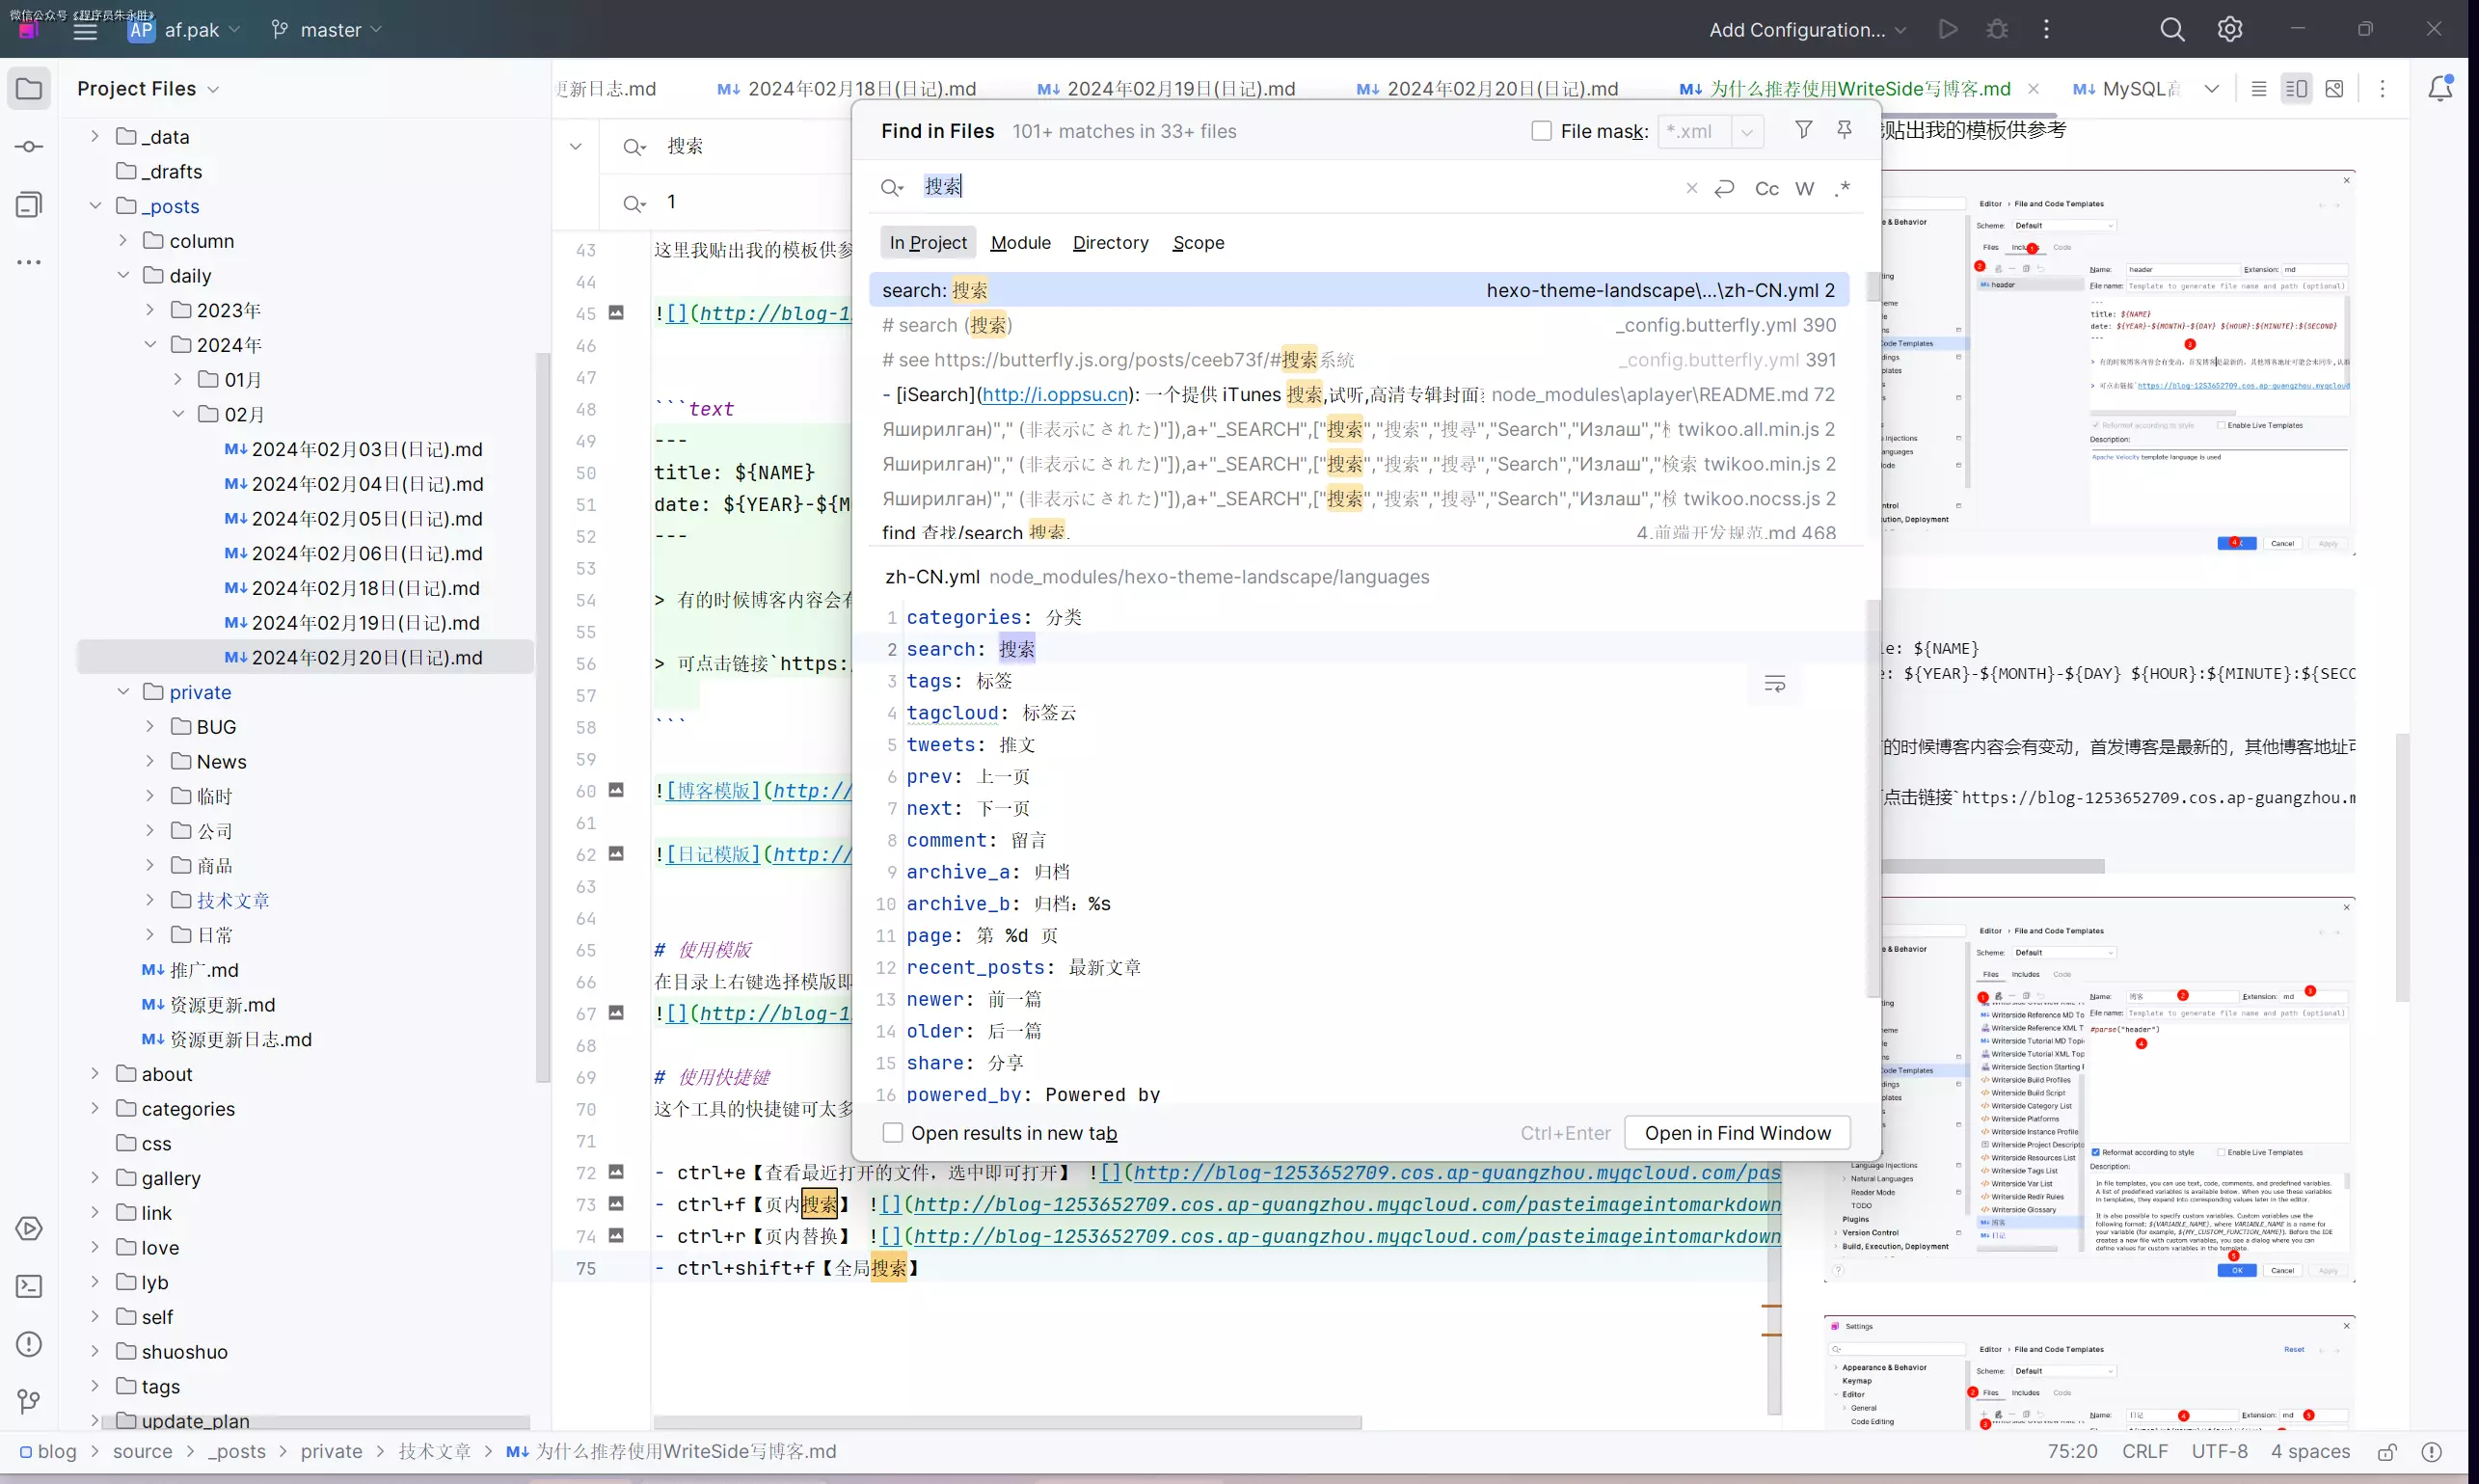
Task: Check Open results in new tab
Action: (892, 1133)
